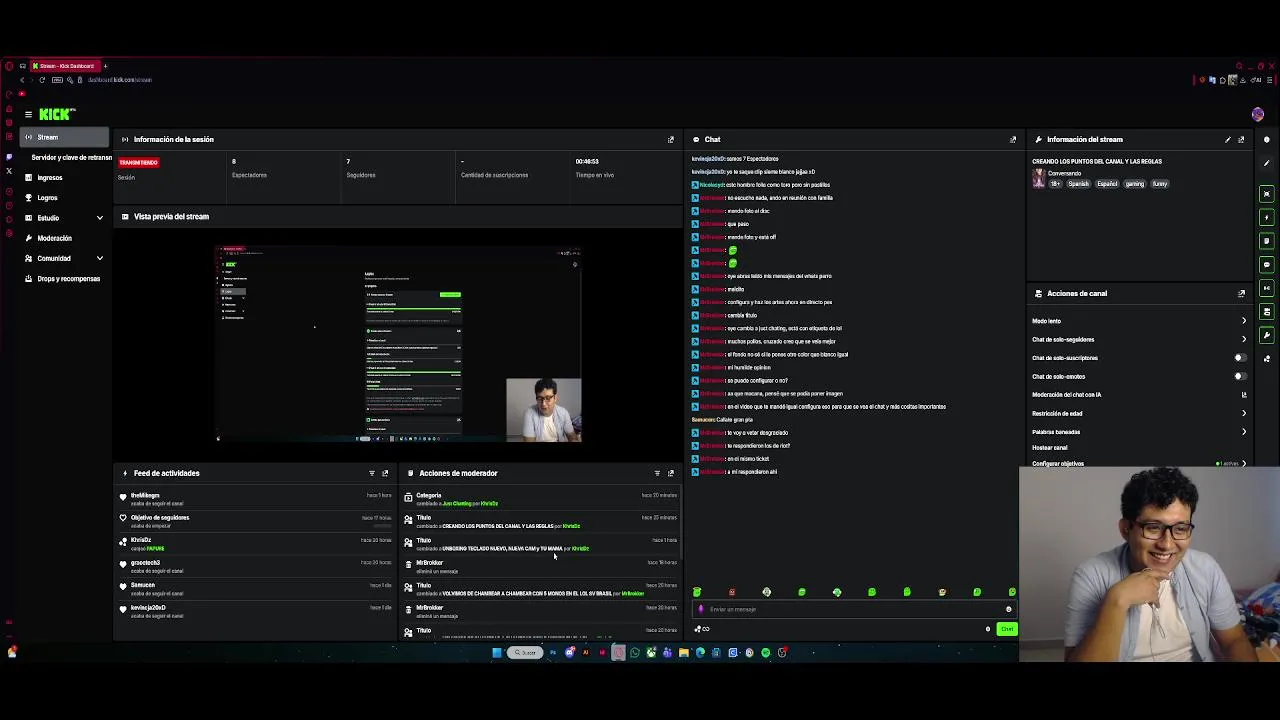
Task: Open Windows Start button in taskbar
Action: point(497,653)
